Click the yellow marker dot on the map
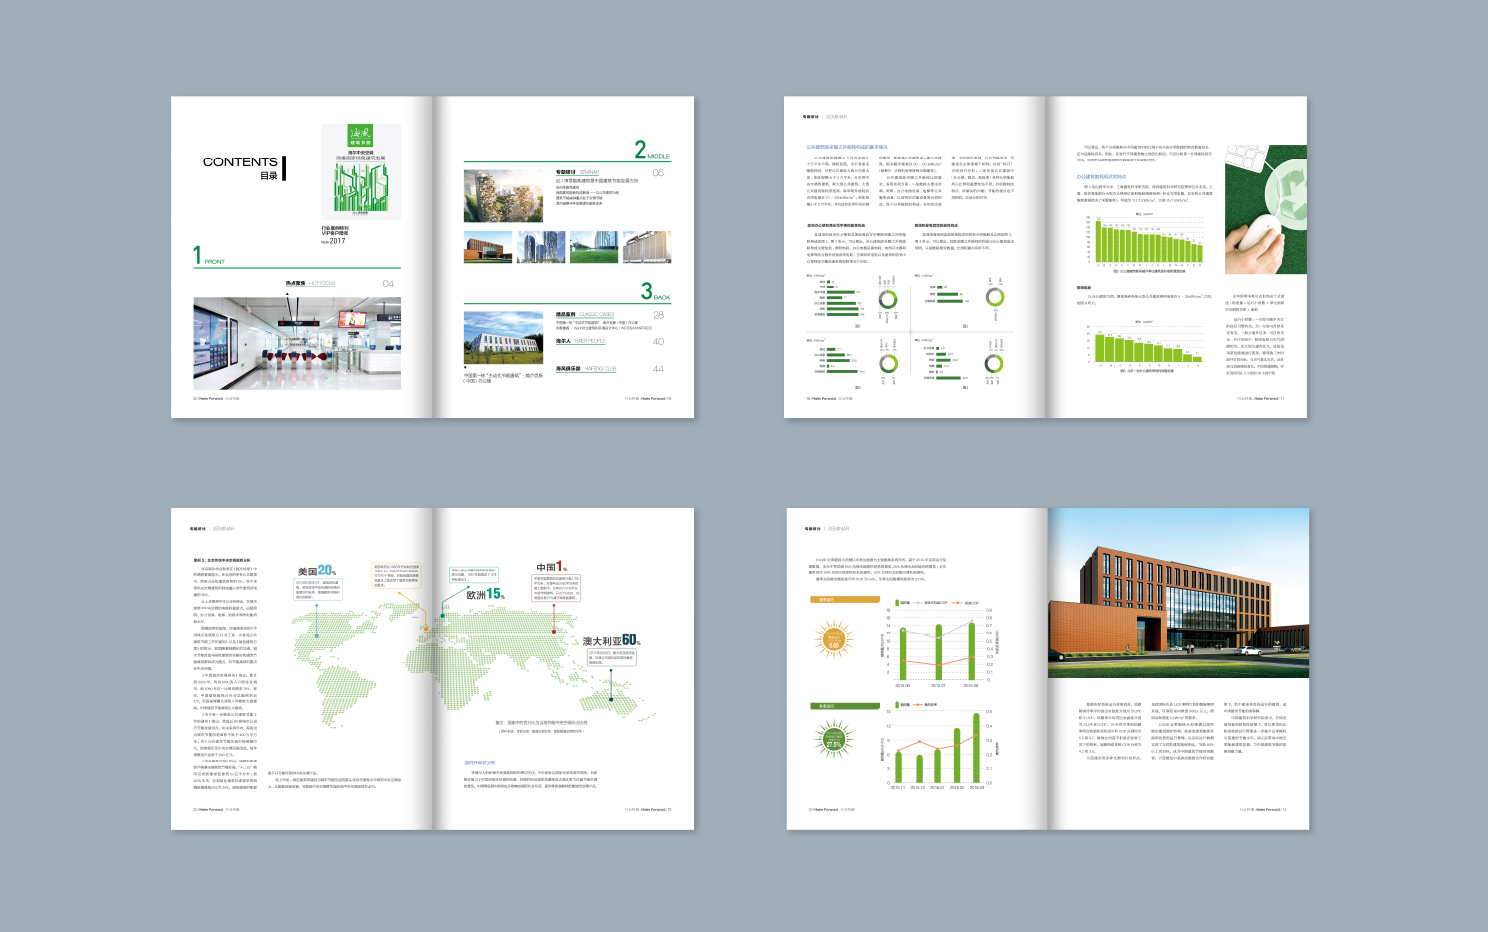This screenshot has width=1488, height=932. pos(425,629)
